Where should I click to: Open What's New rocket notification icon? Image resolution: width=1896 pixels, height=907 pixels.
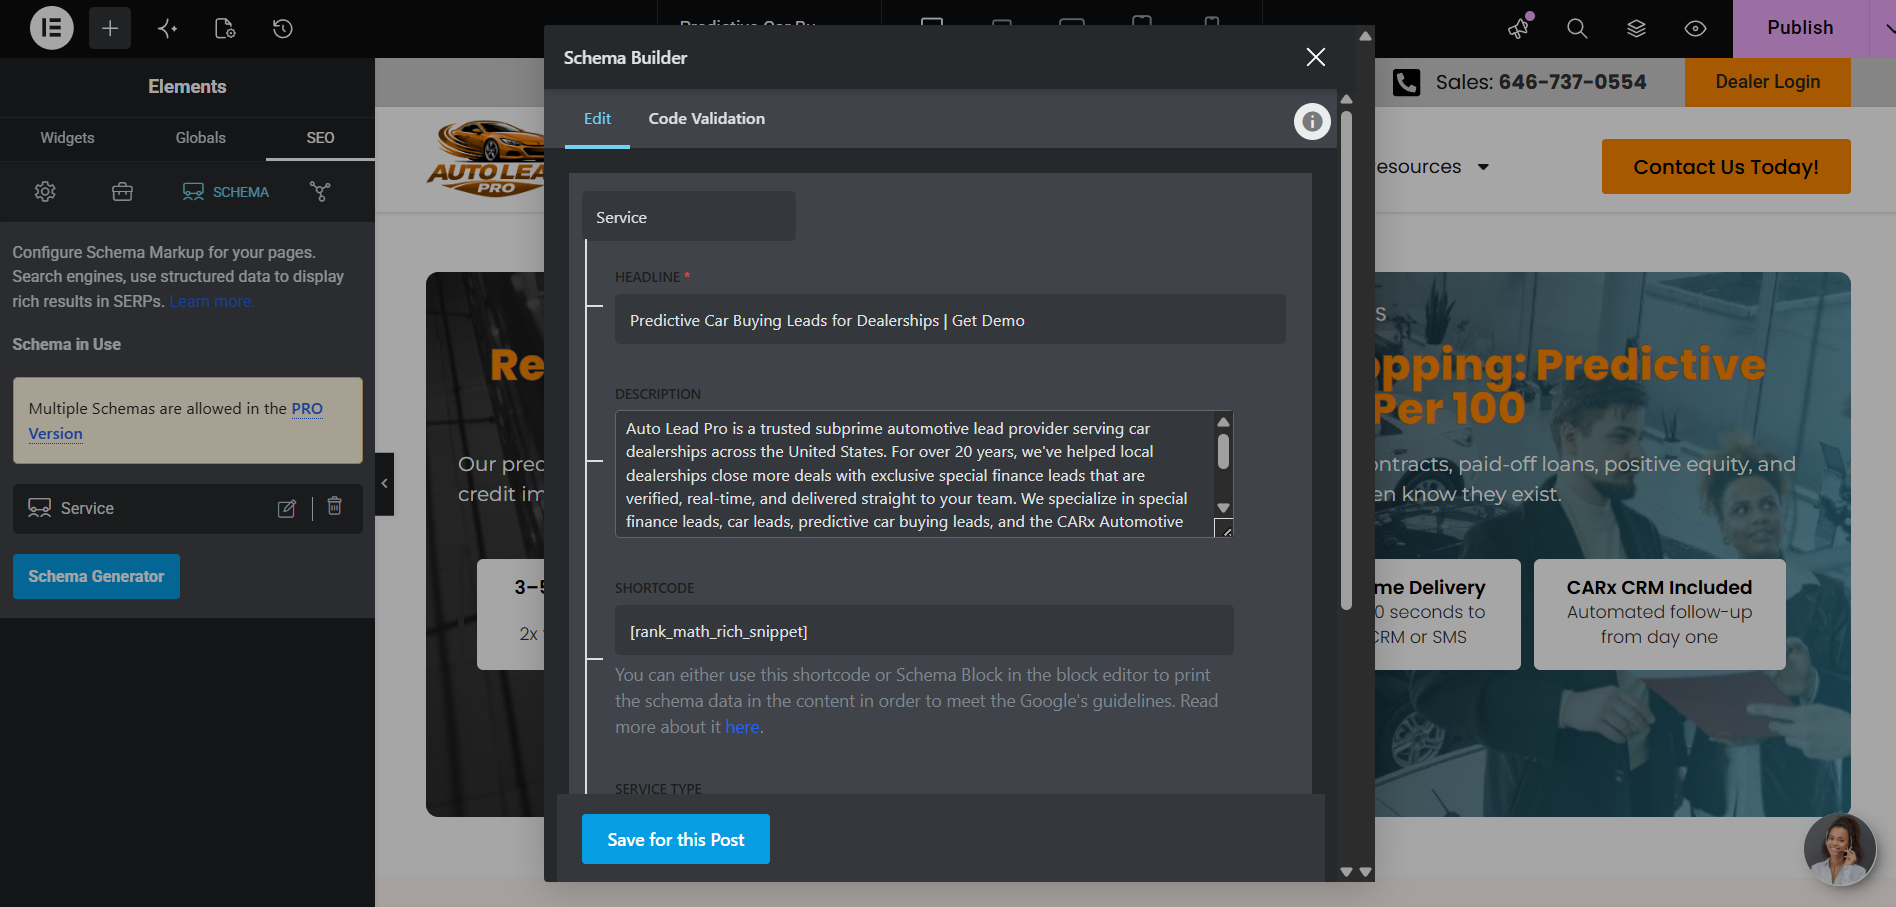coord(1520,27)
